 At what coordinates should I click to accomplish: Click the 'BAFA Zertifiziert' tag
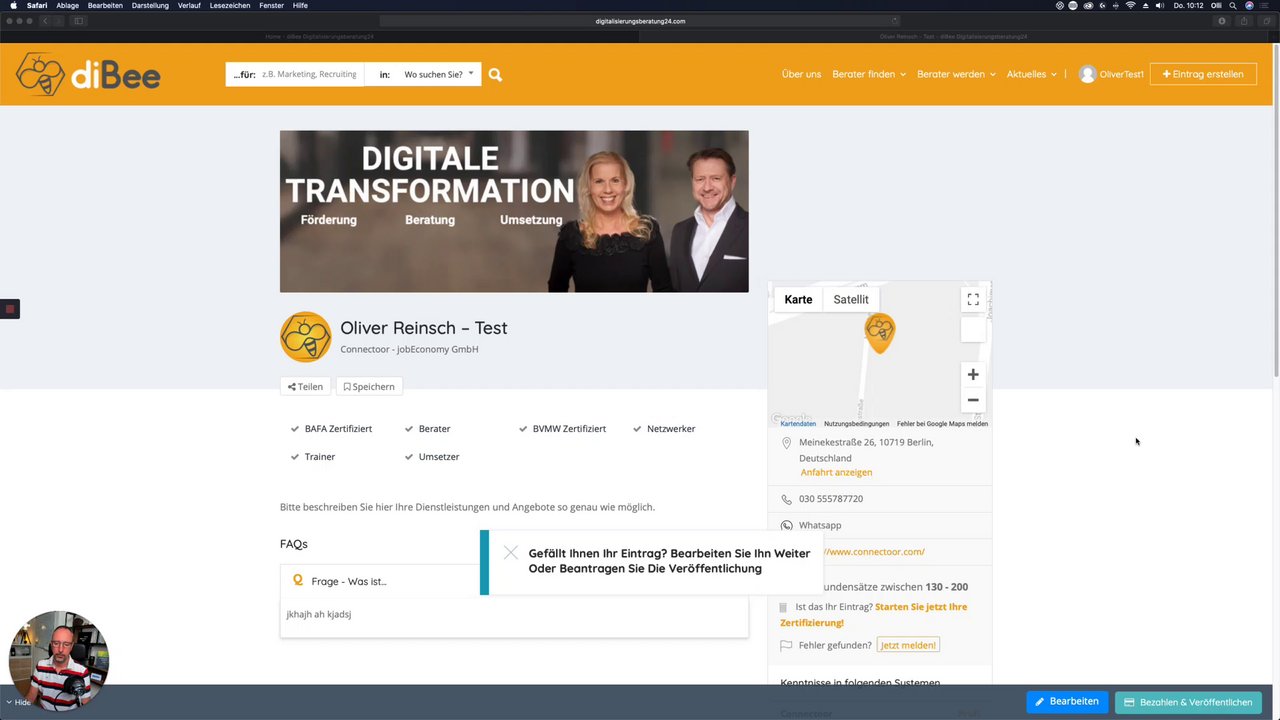(x=338, y=429)
